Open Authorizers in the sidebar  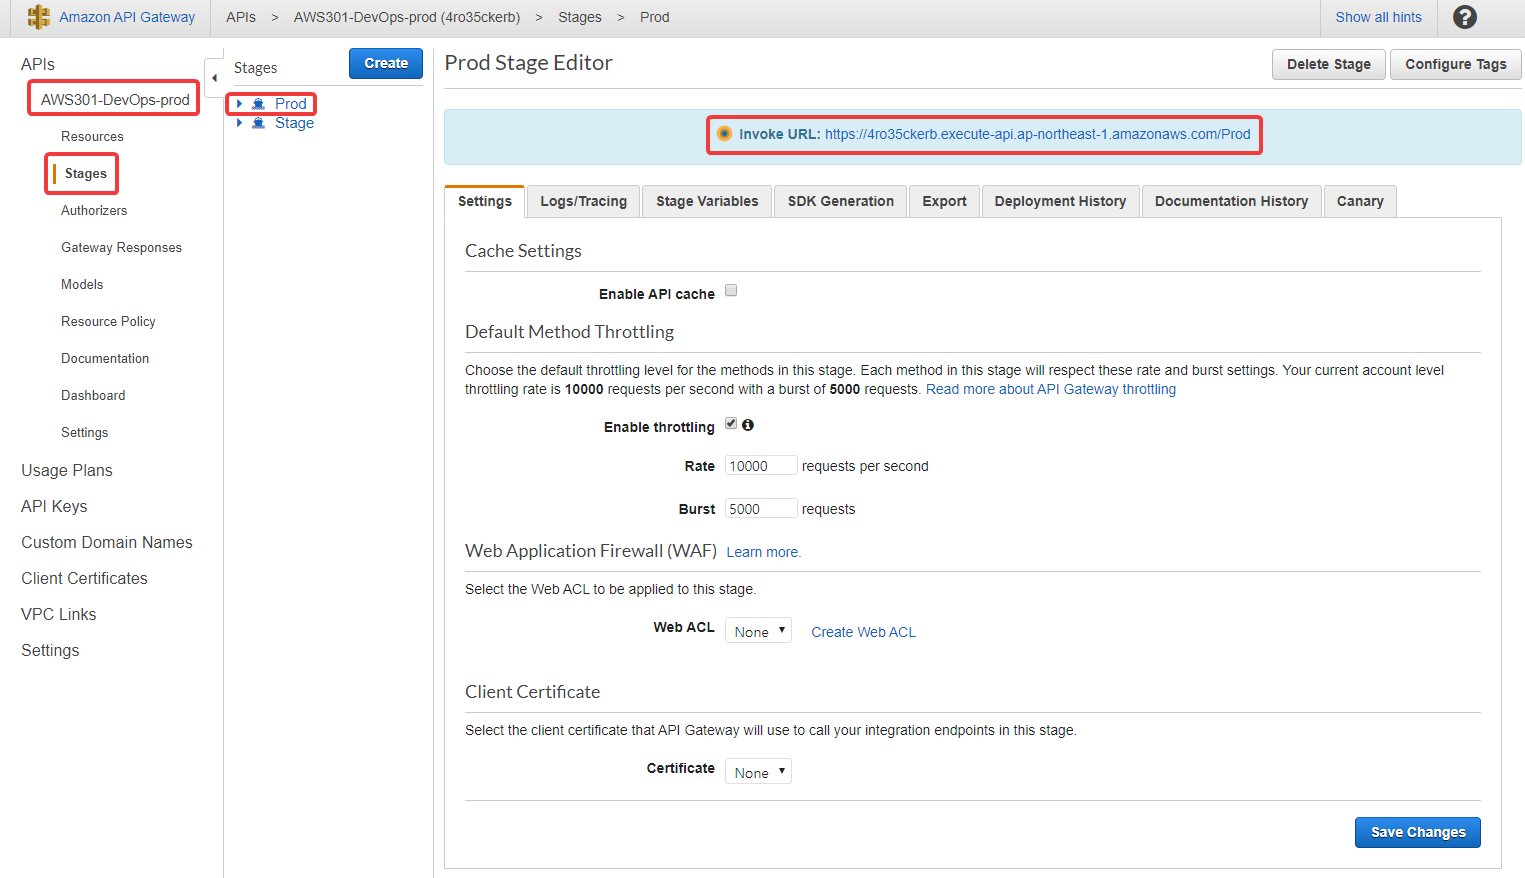click(94, 210)
